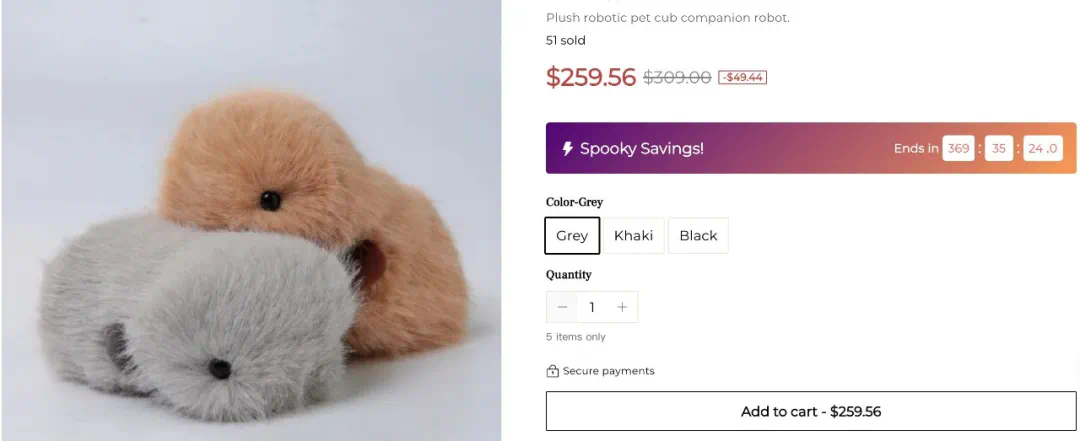Image resolution: width=1080 pixels, height=441 pixels.
Task: Click the plush robotic pet description text
Action: (668, 18)
